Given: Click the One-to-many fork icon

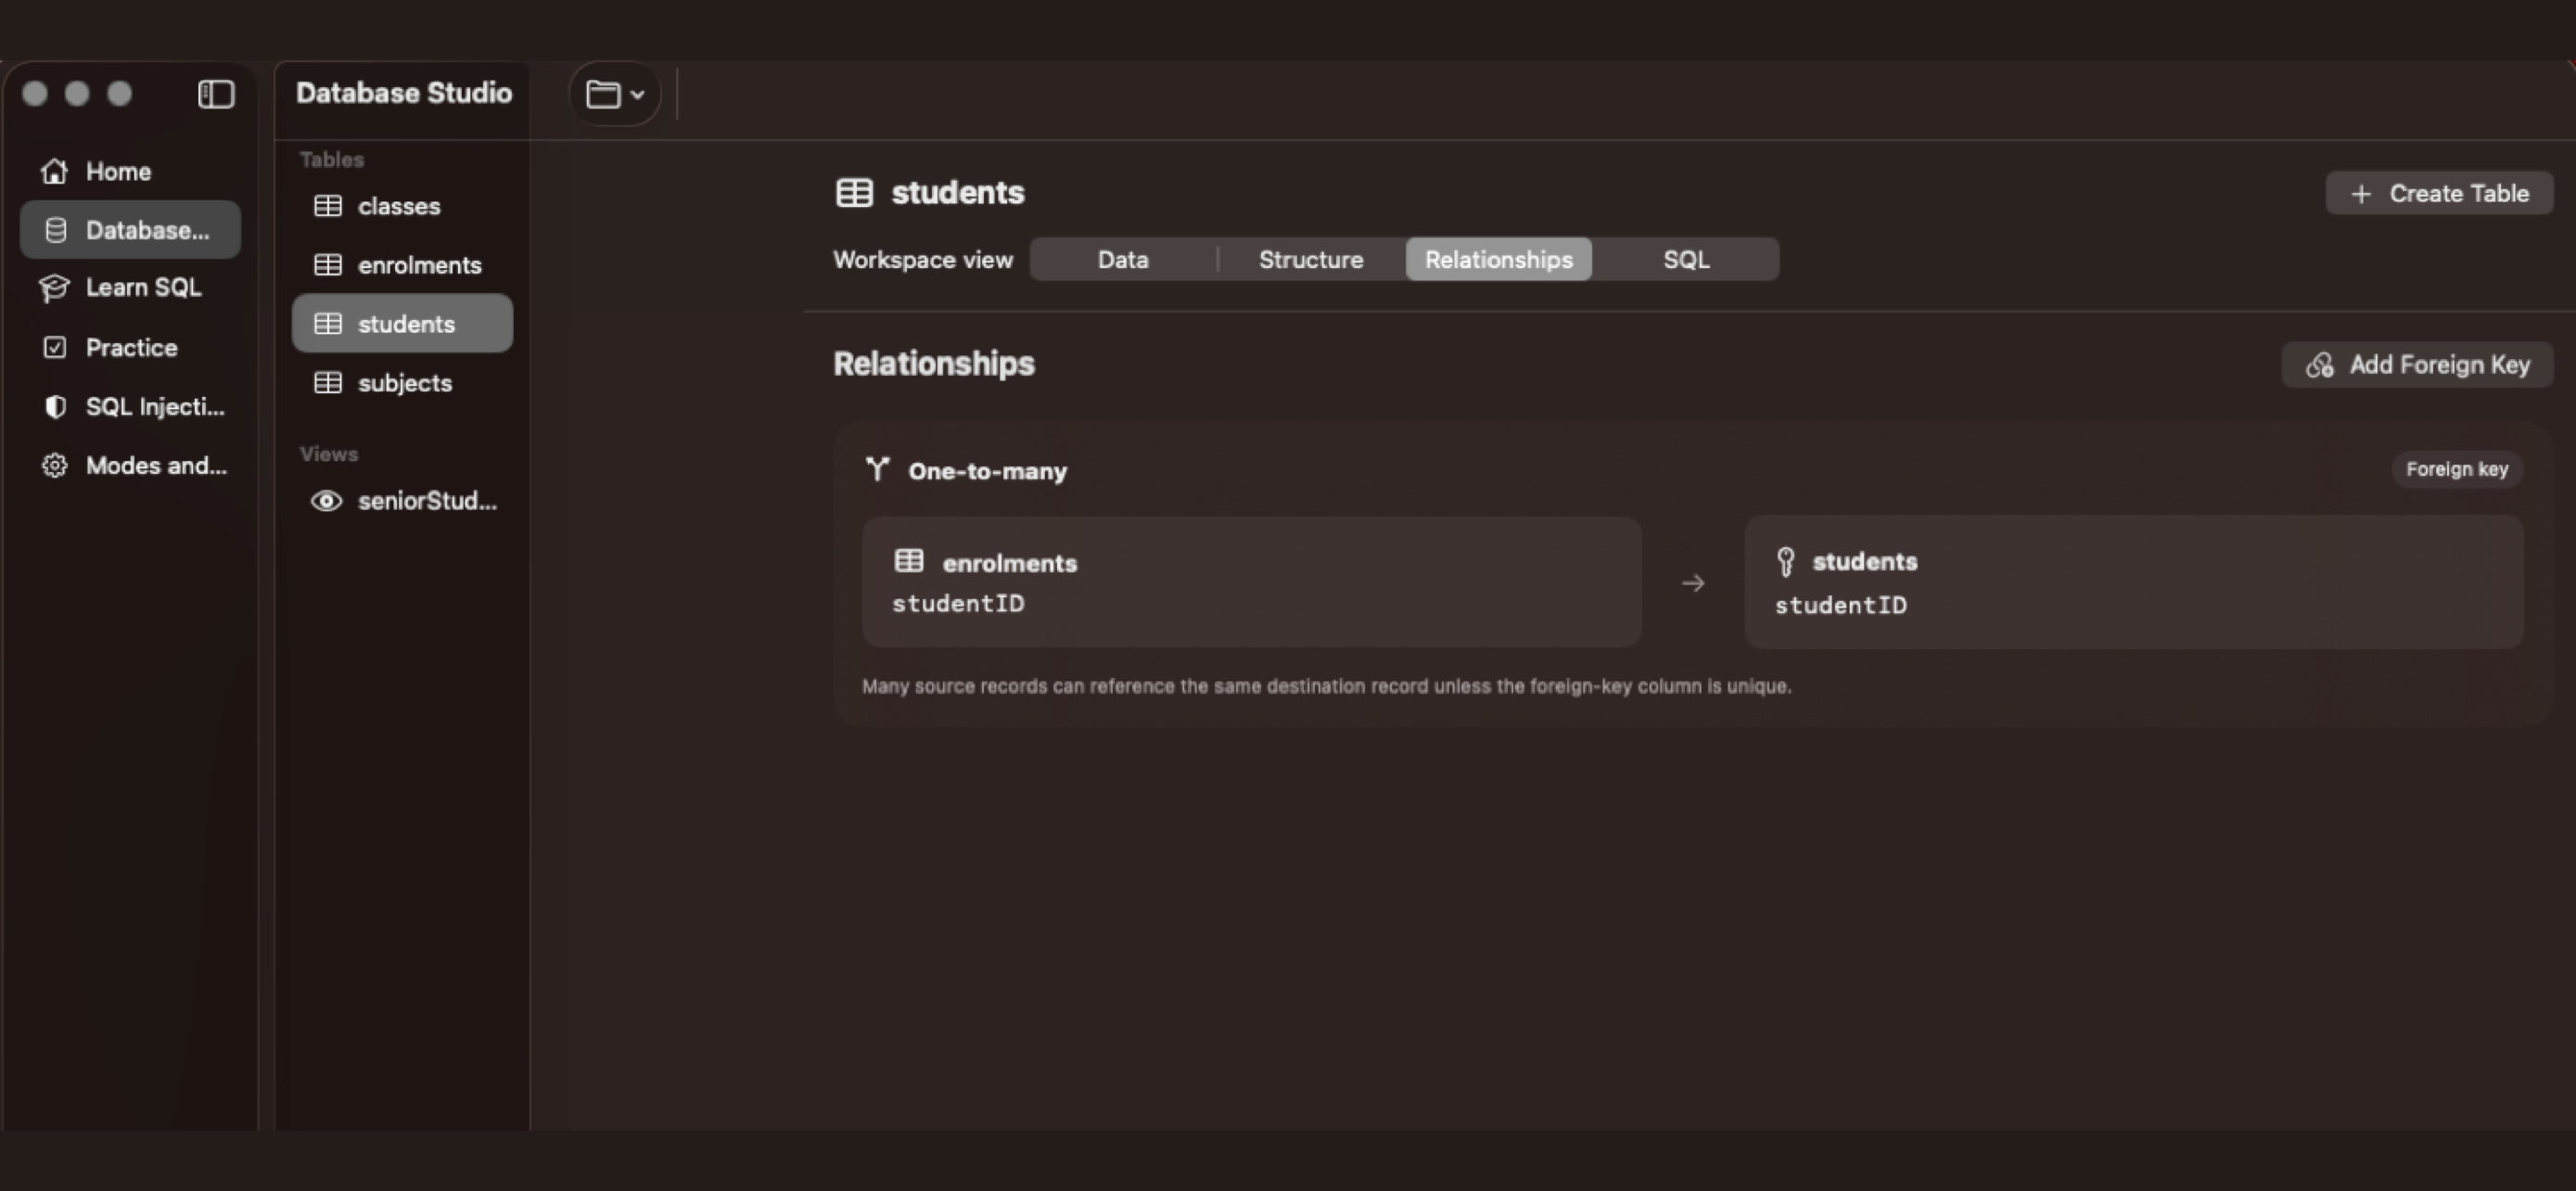Looking at the screenshot, I should click(x=878, y=469).
